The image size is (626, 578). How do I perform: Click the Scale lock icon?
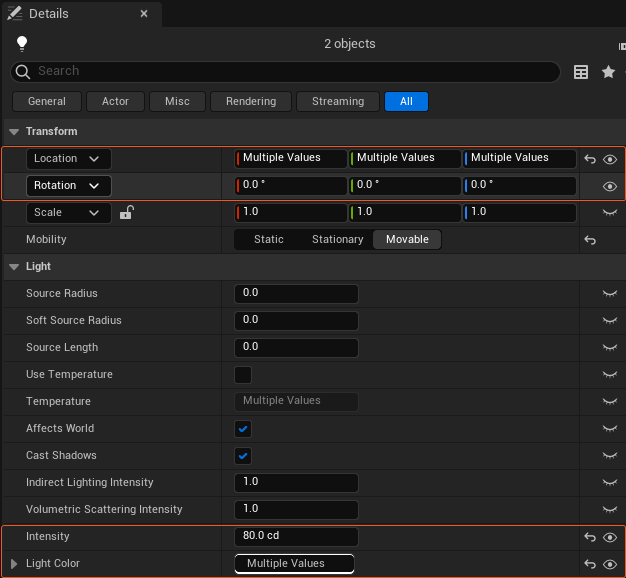click(127, 213)
